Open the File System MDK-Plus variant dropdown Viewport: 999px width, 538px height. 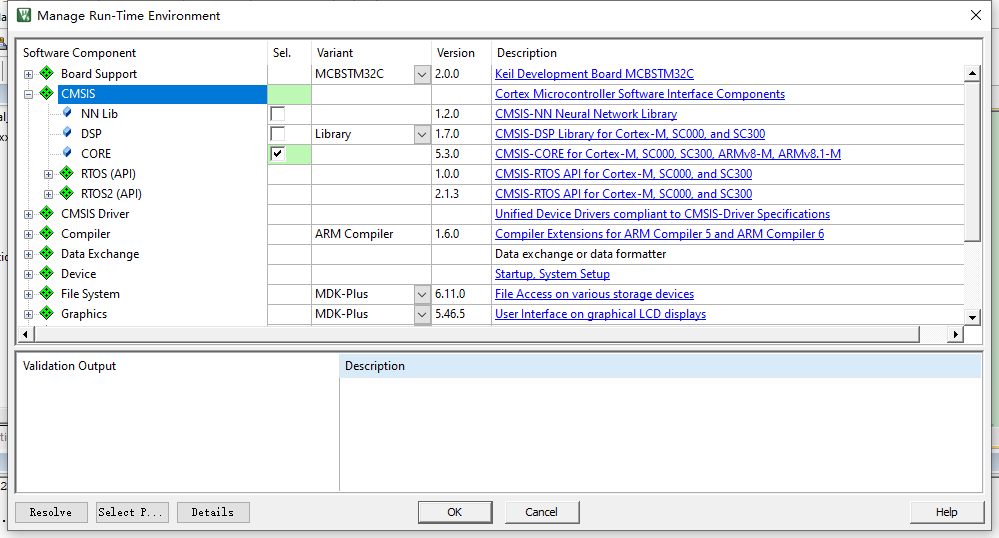coord(422,294)
